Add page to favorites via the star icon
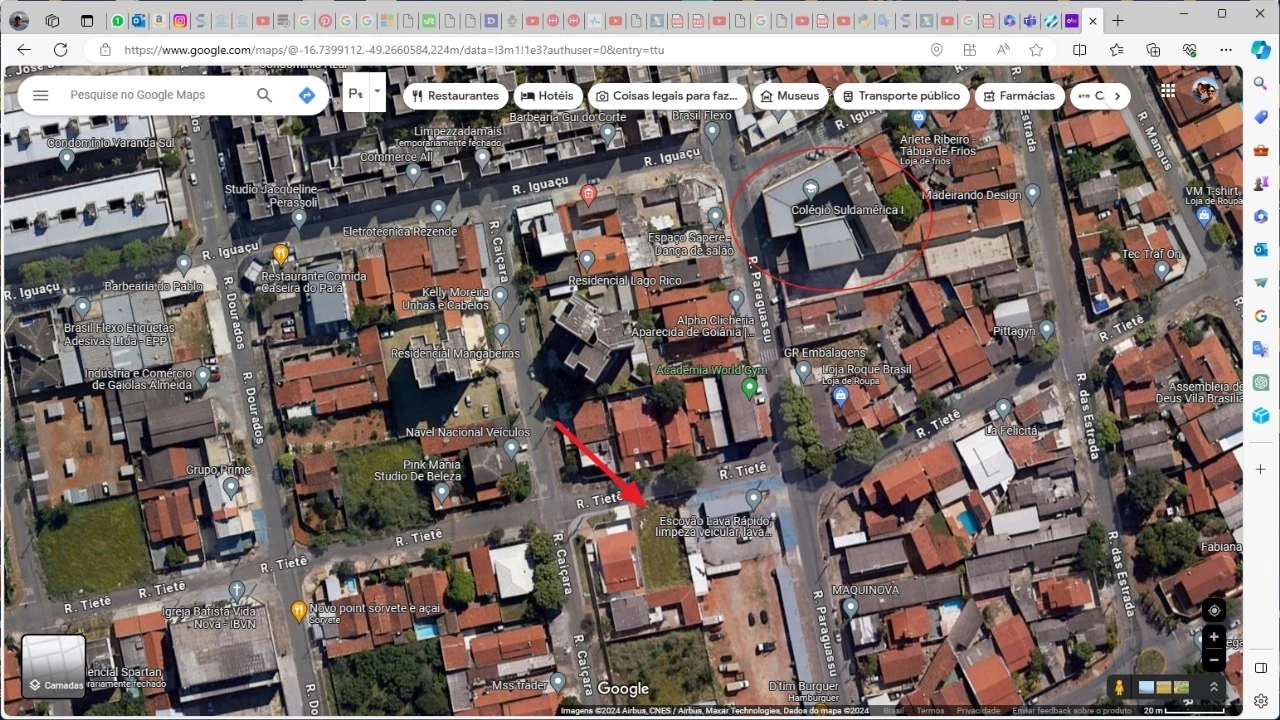The image size is (1280, 720). coord(1037,50)
